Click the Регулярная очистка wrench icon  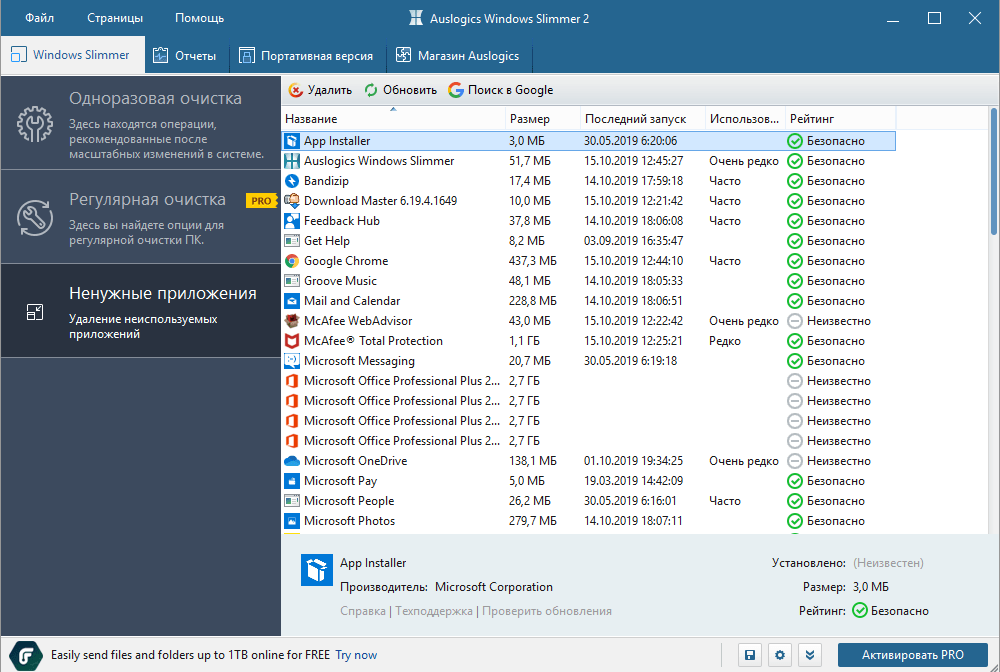(34, 218)
